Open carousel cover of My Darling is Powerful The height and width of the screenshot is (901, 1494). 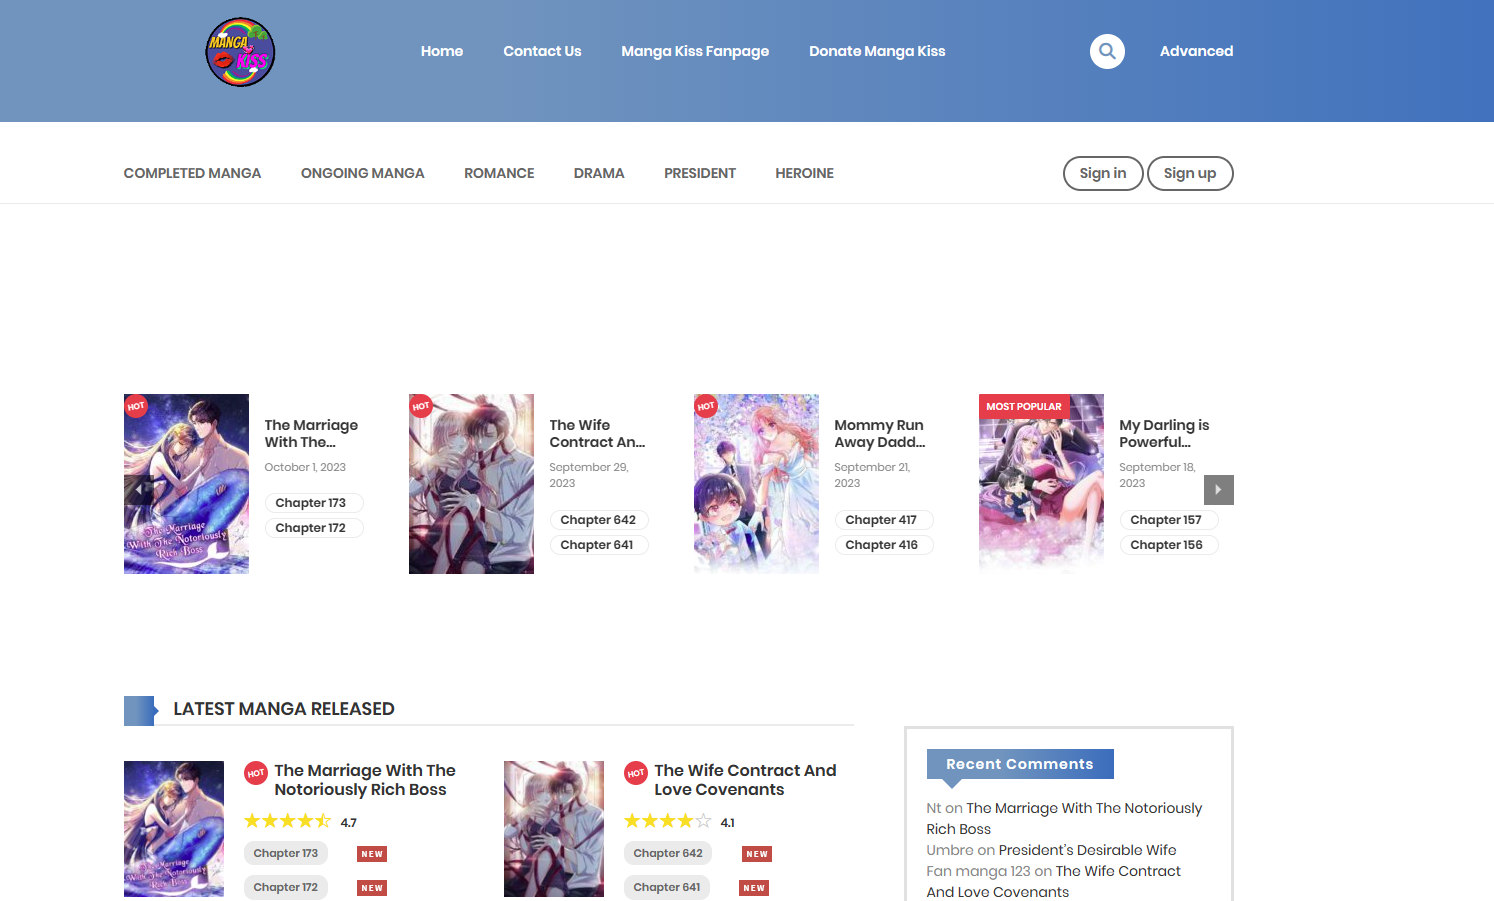click(1041, 484)
